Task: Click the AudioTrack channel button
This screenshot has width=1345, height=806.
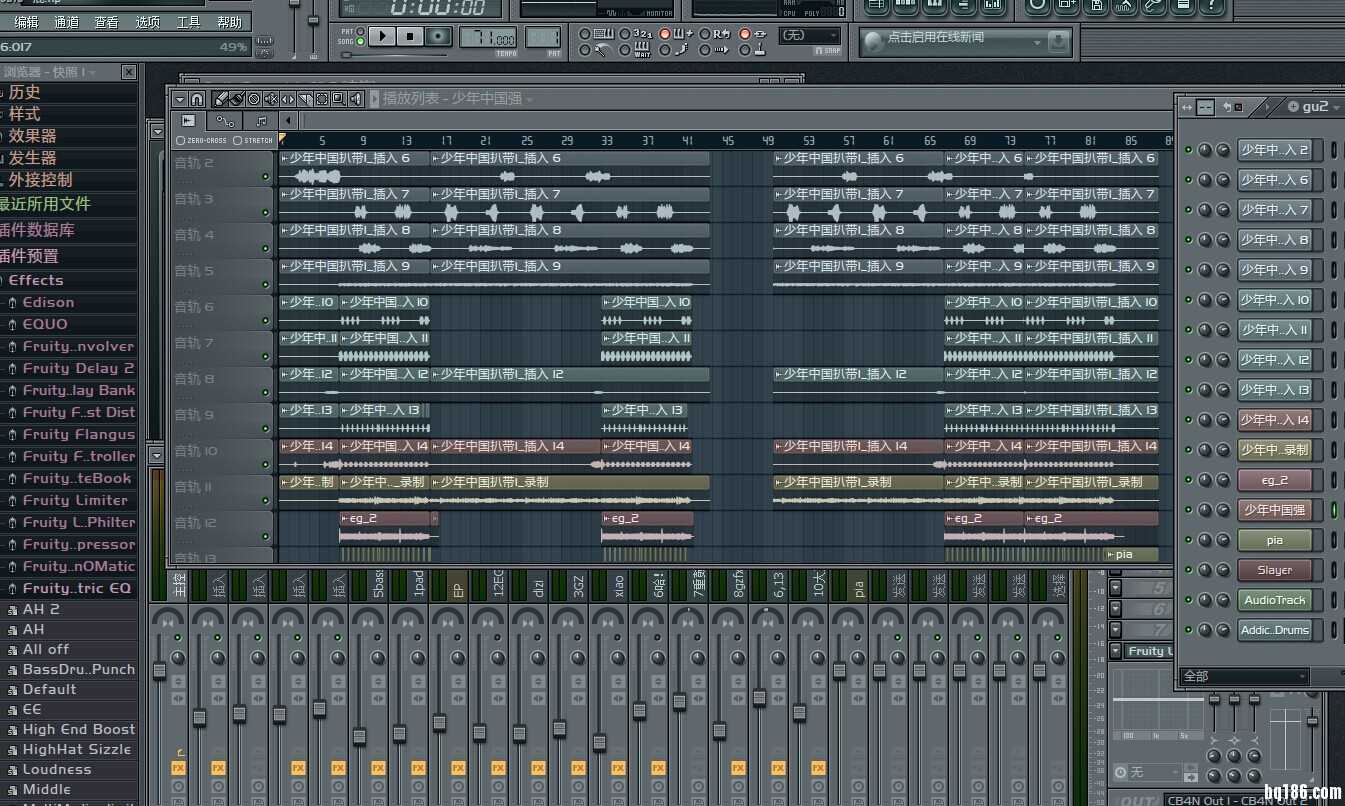Action: 1274,600
